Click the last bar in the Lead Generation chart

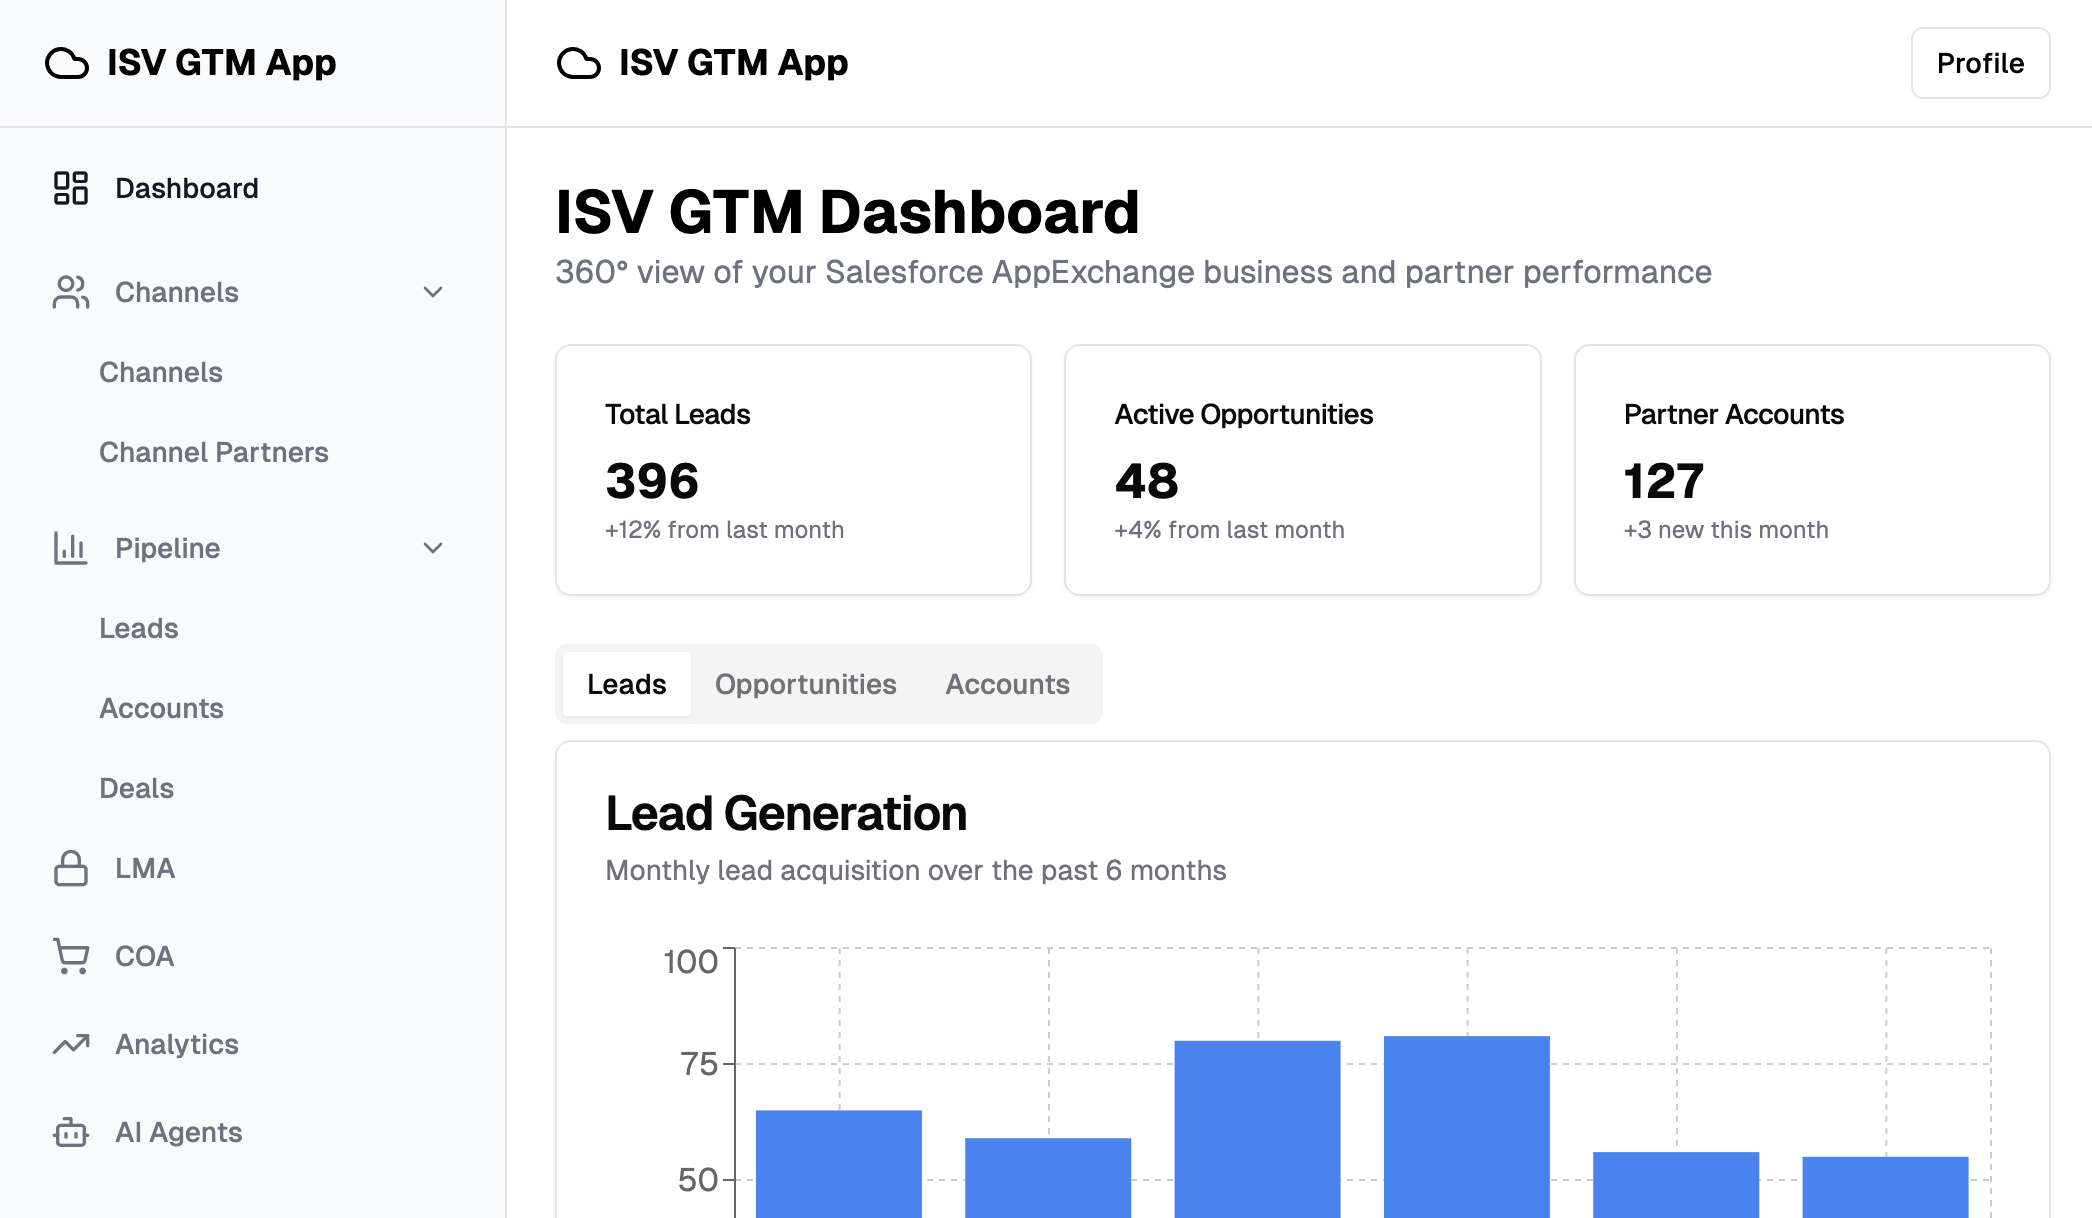pyautogui.click(x=1885, y=1187)
